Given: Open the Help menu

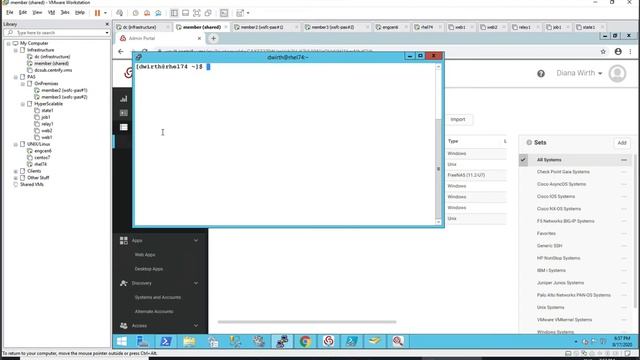Looking at the screenshot, I should [80, 13].
